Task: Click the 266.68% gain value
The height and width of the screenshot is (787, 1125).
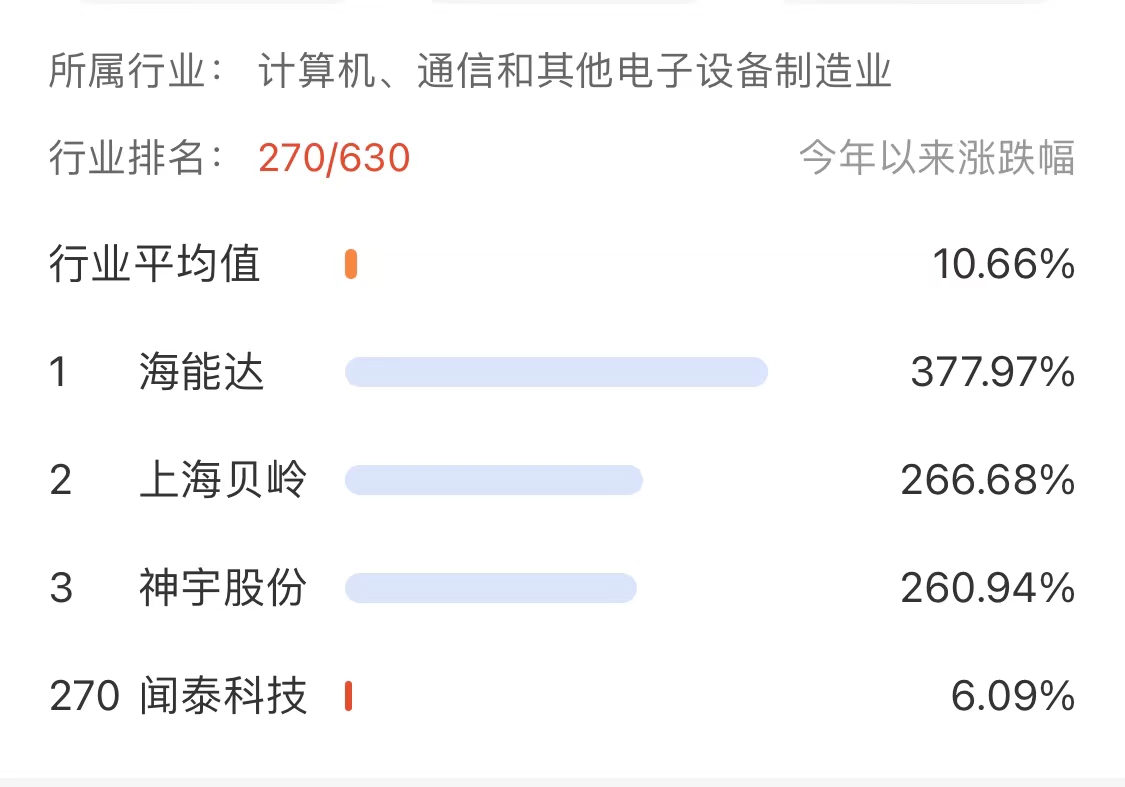Action: click(x=988, y=480)
